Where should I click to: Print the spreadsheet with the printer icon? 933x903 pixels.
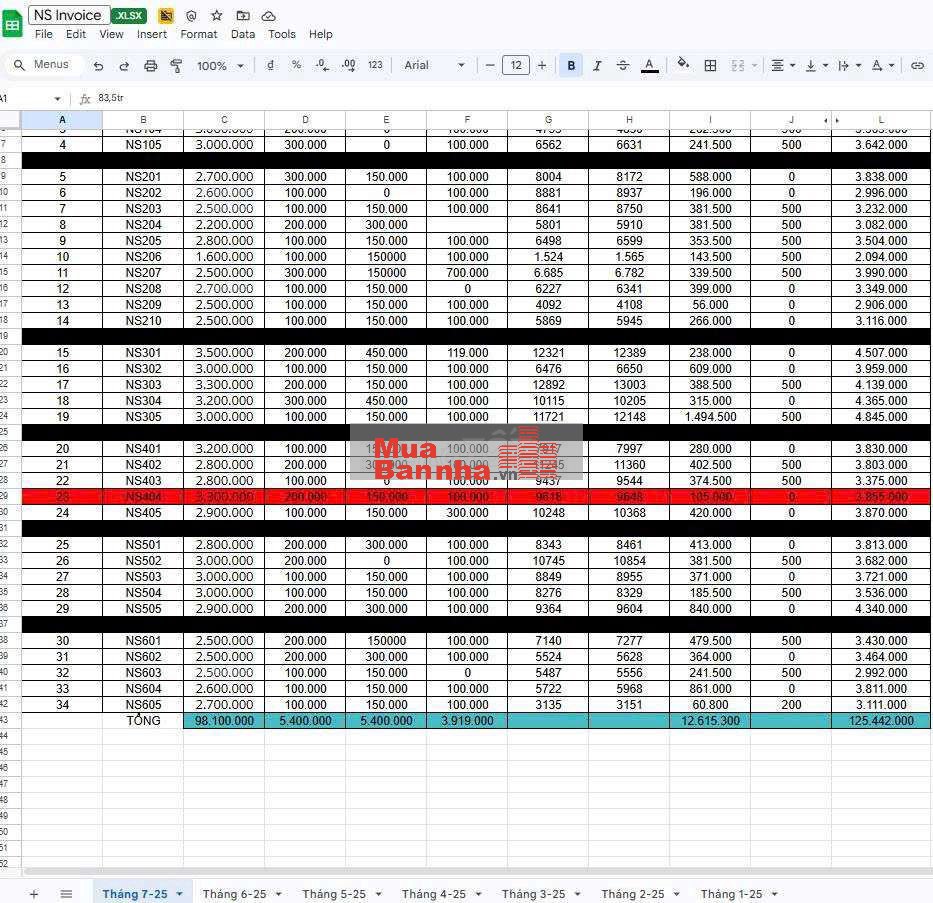(150, 66)
